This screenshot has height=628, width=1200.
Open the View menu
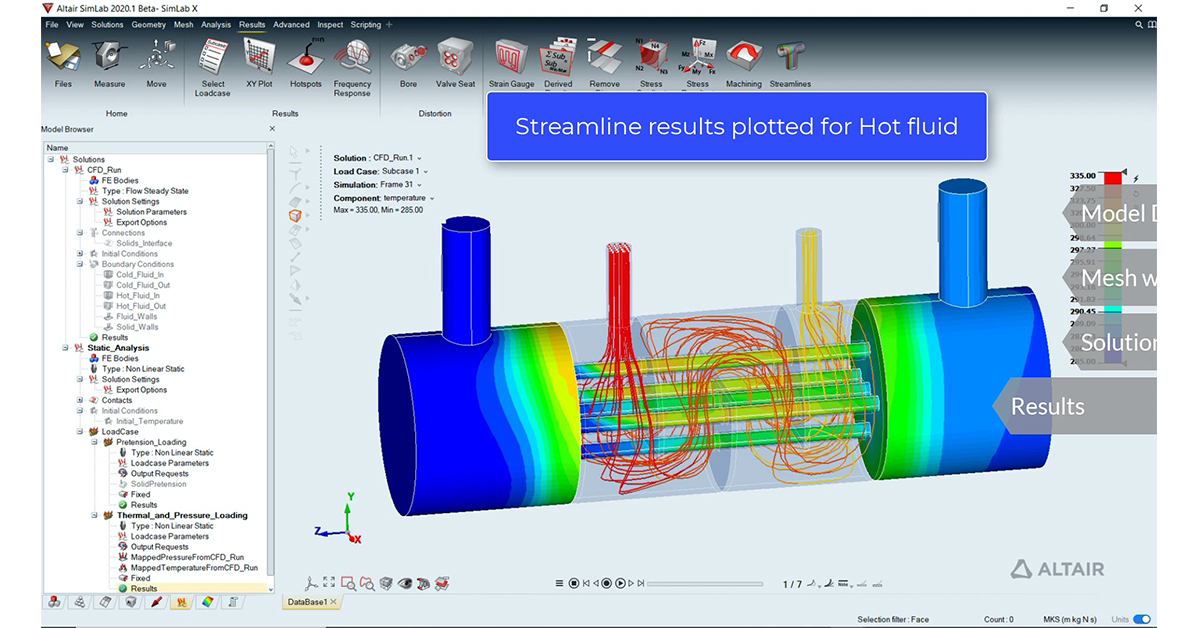pos(75,24)
